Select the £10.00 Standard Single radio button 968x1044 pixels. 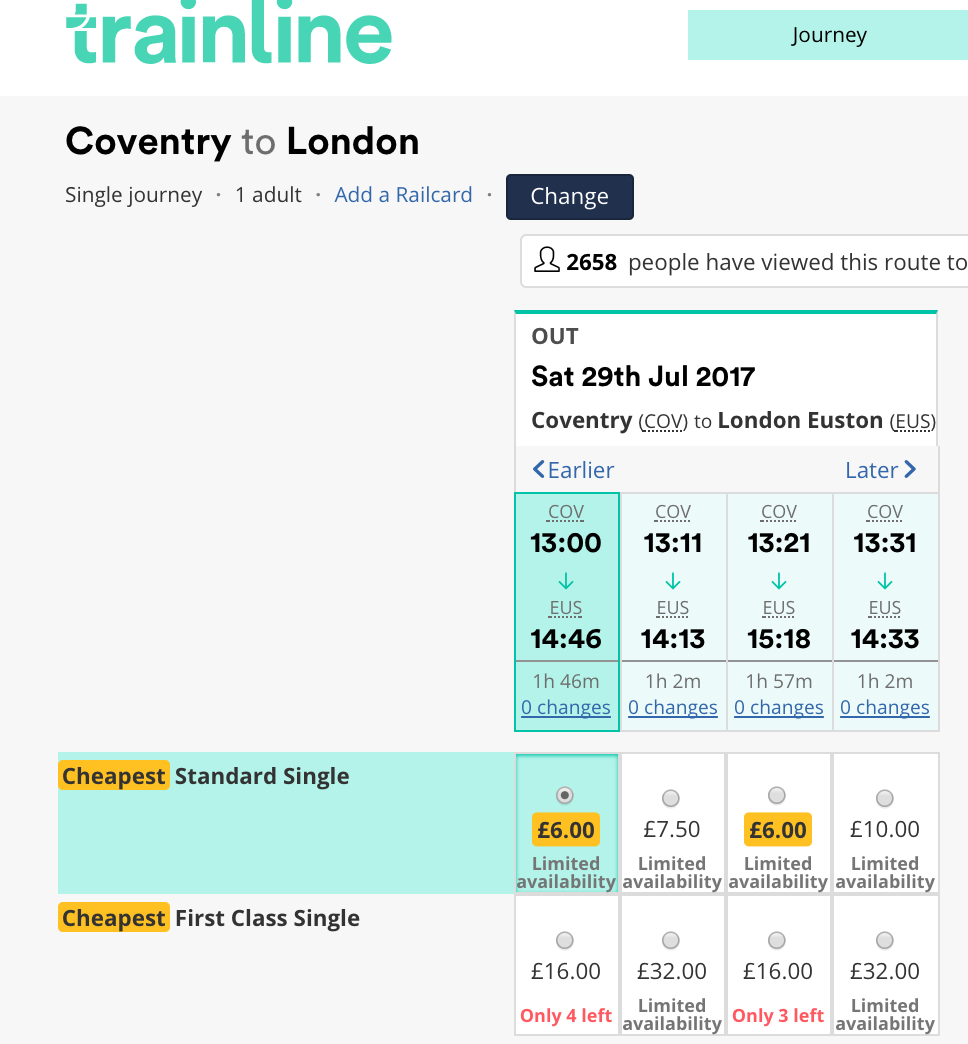pos(885,798)
